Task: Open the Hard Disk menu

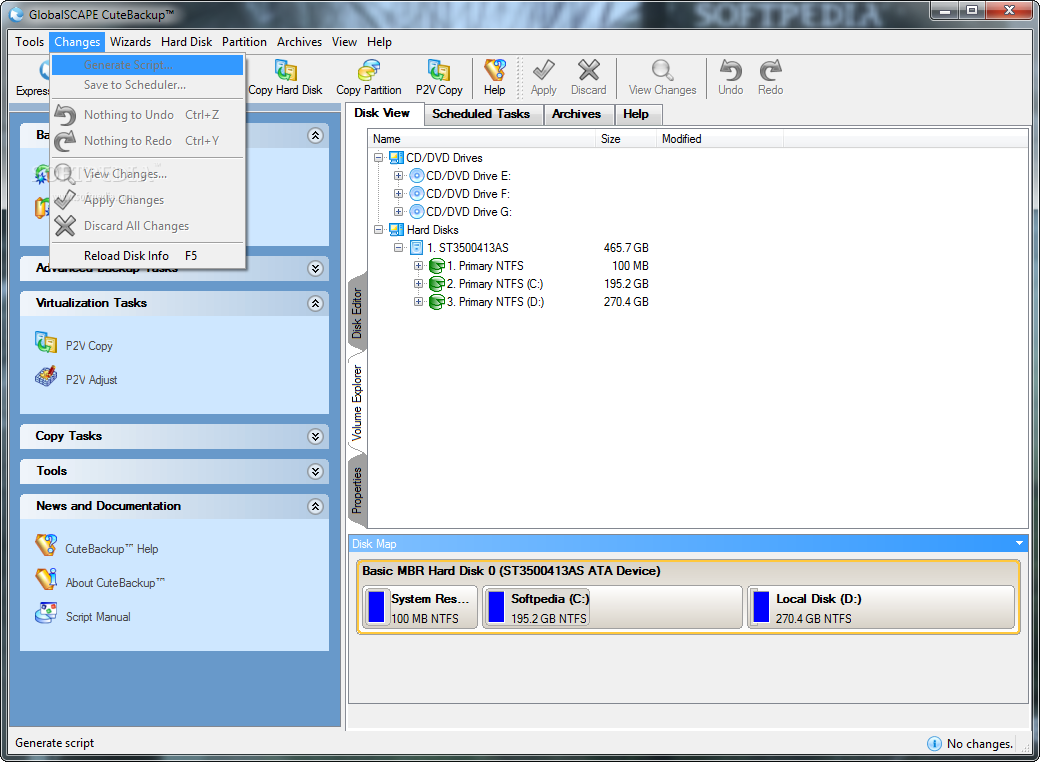Action: click(x=186, y=42)
